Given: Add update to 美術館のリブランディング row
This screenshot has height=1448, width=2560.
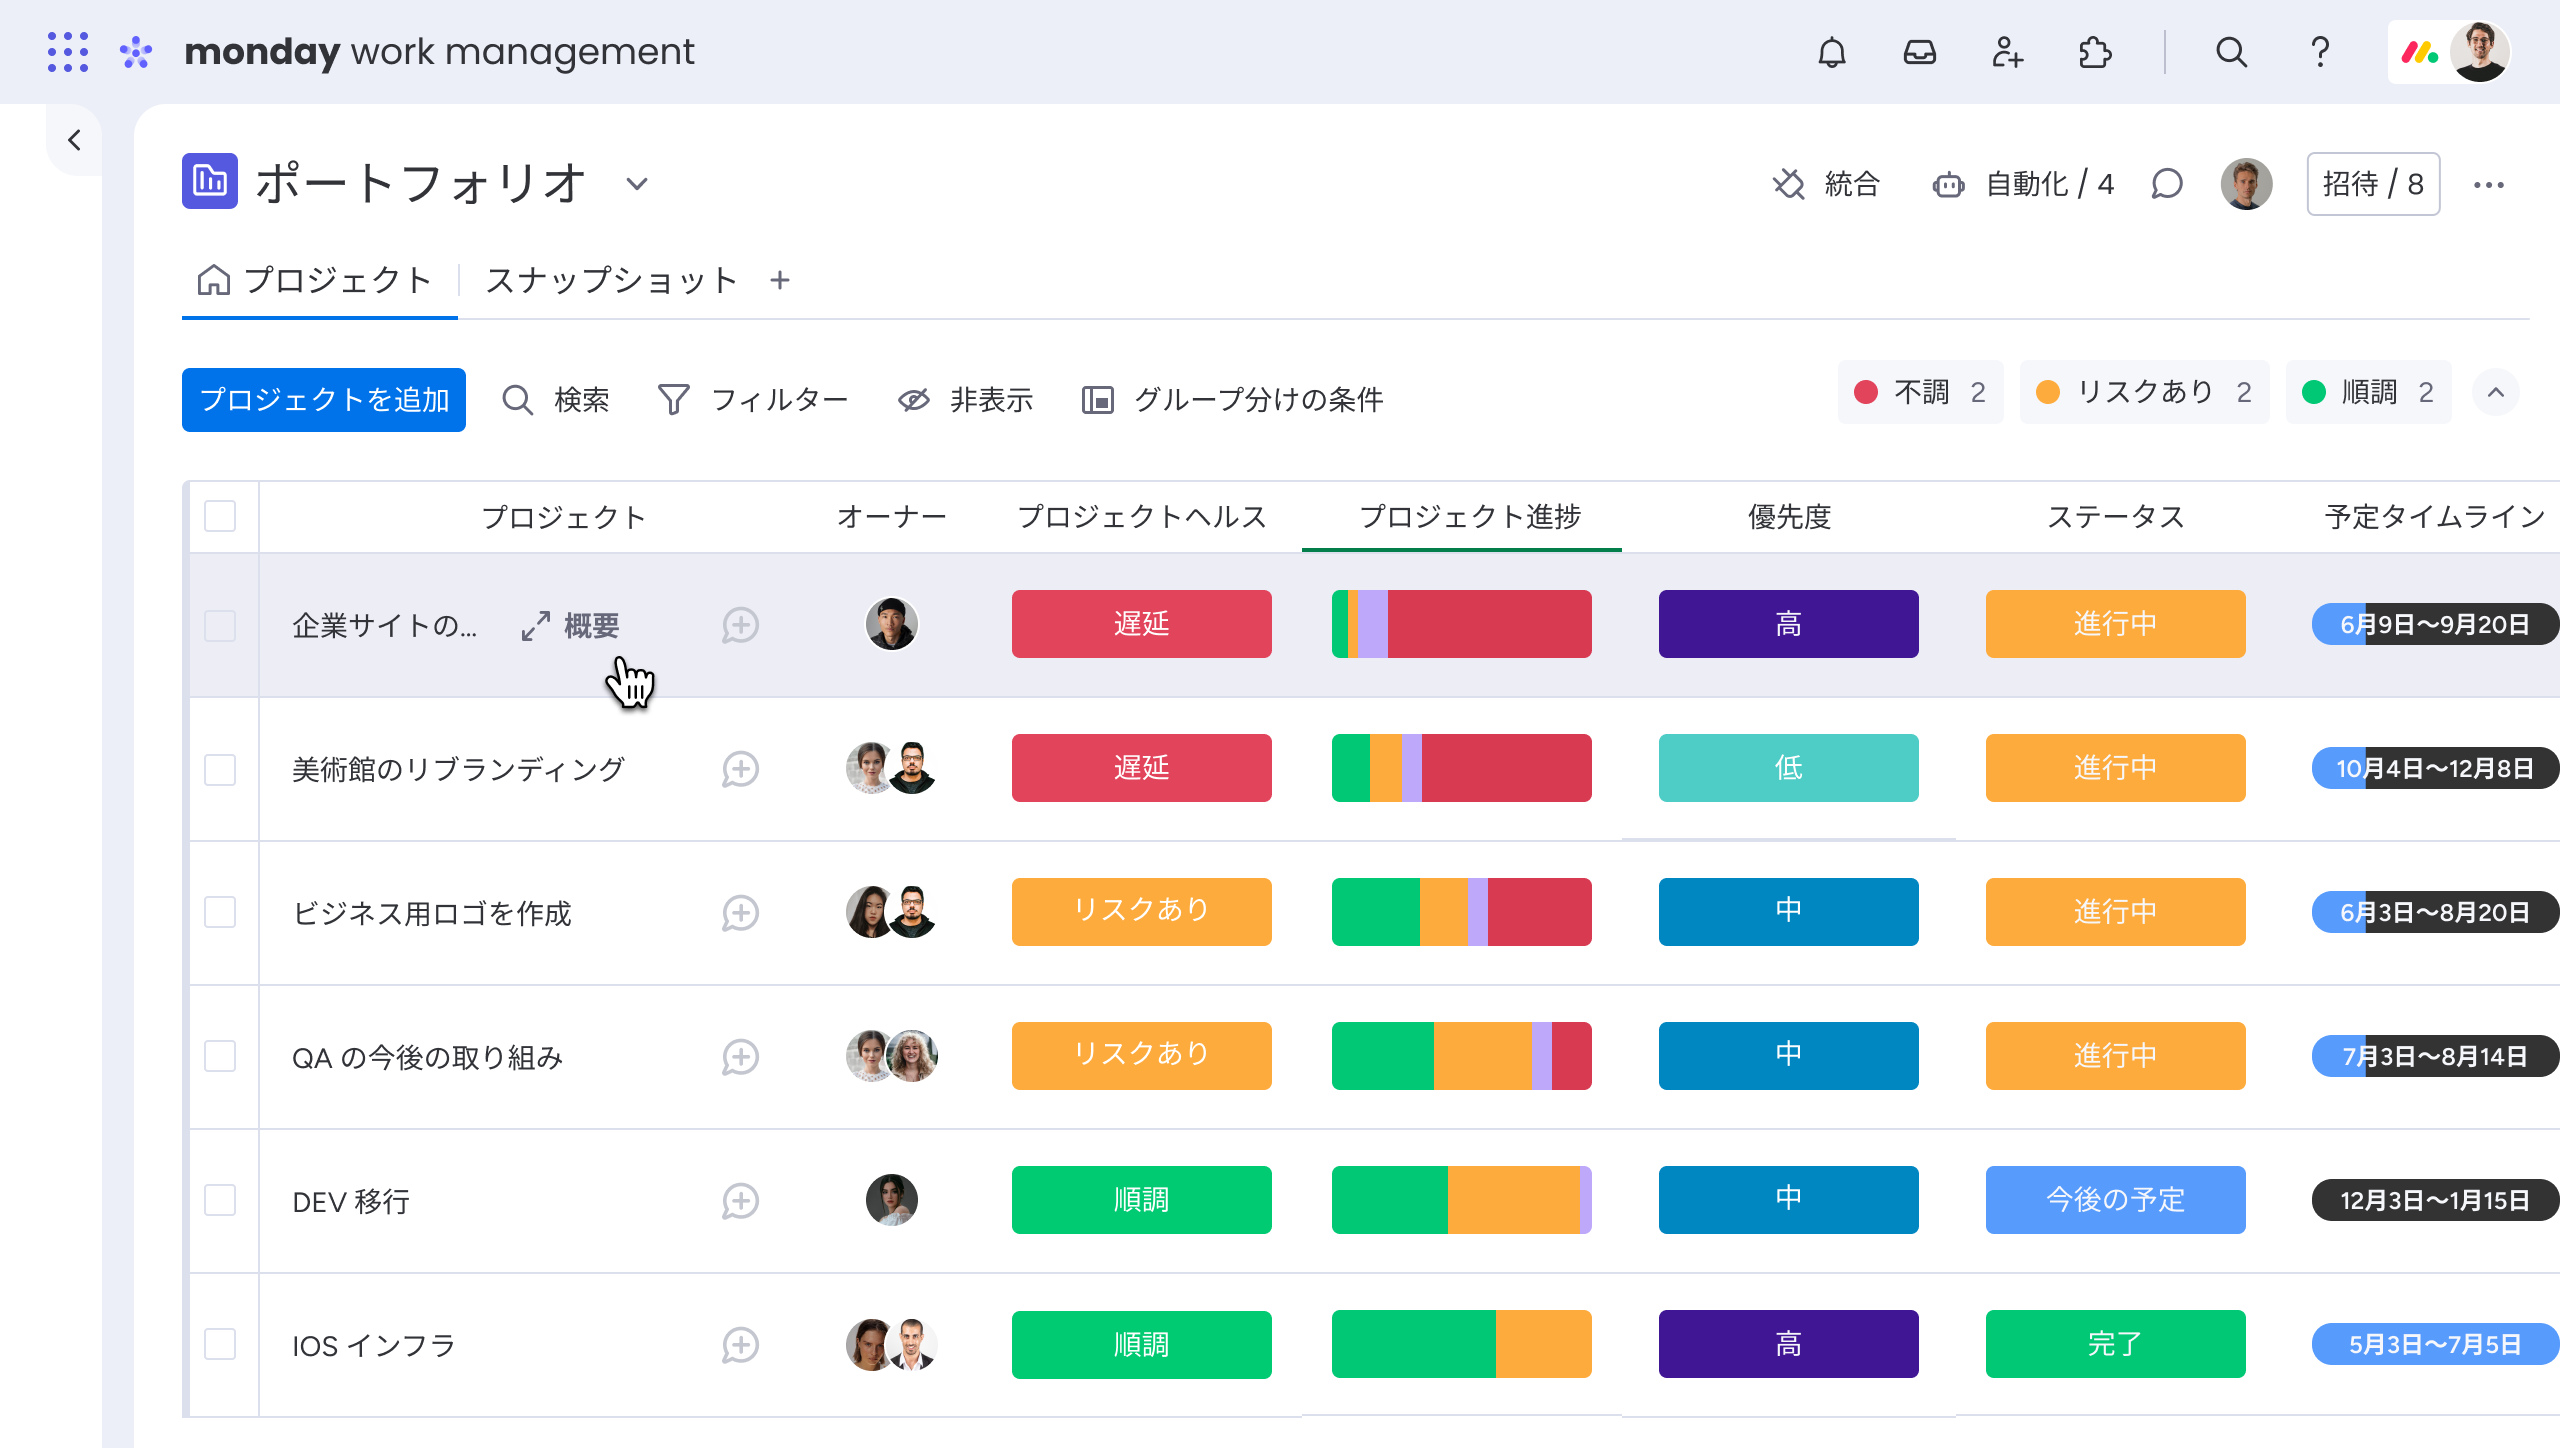Looking at the screenshot, I should tap(740, 769).
